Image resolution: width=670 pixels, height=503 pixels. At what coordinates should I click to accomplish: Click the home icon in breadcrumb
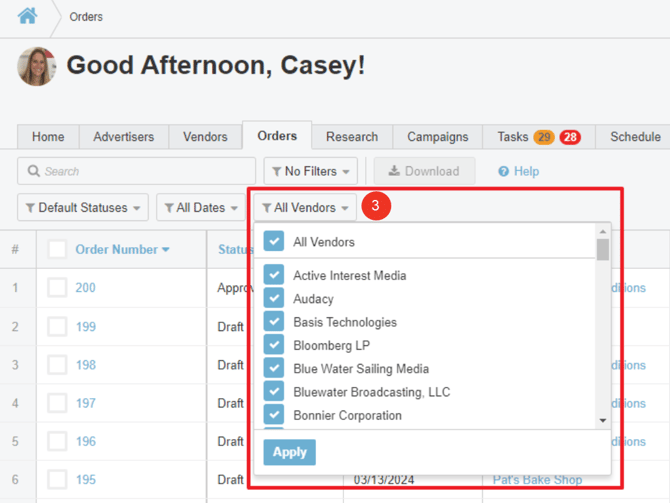coord(28,16)
